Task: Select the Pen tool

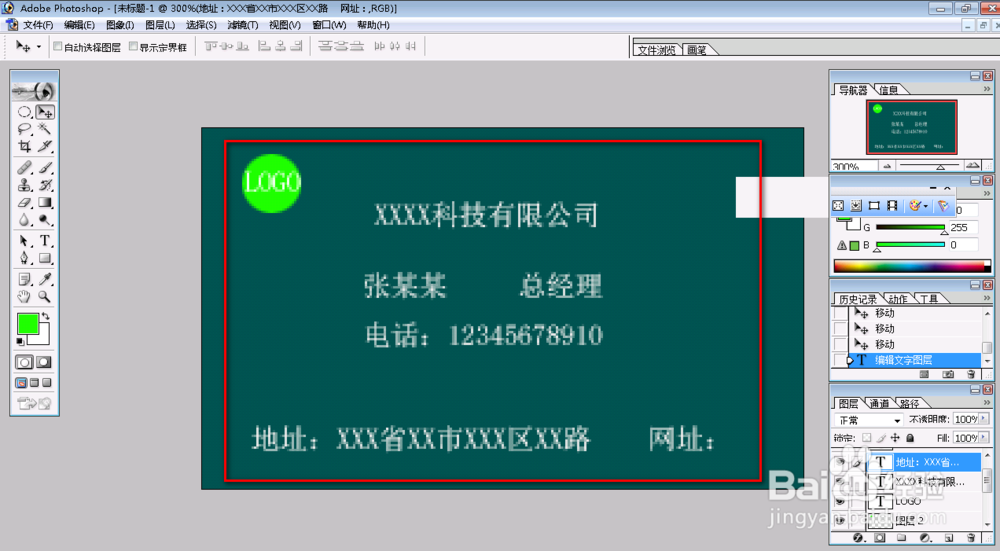Action: 25,258
